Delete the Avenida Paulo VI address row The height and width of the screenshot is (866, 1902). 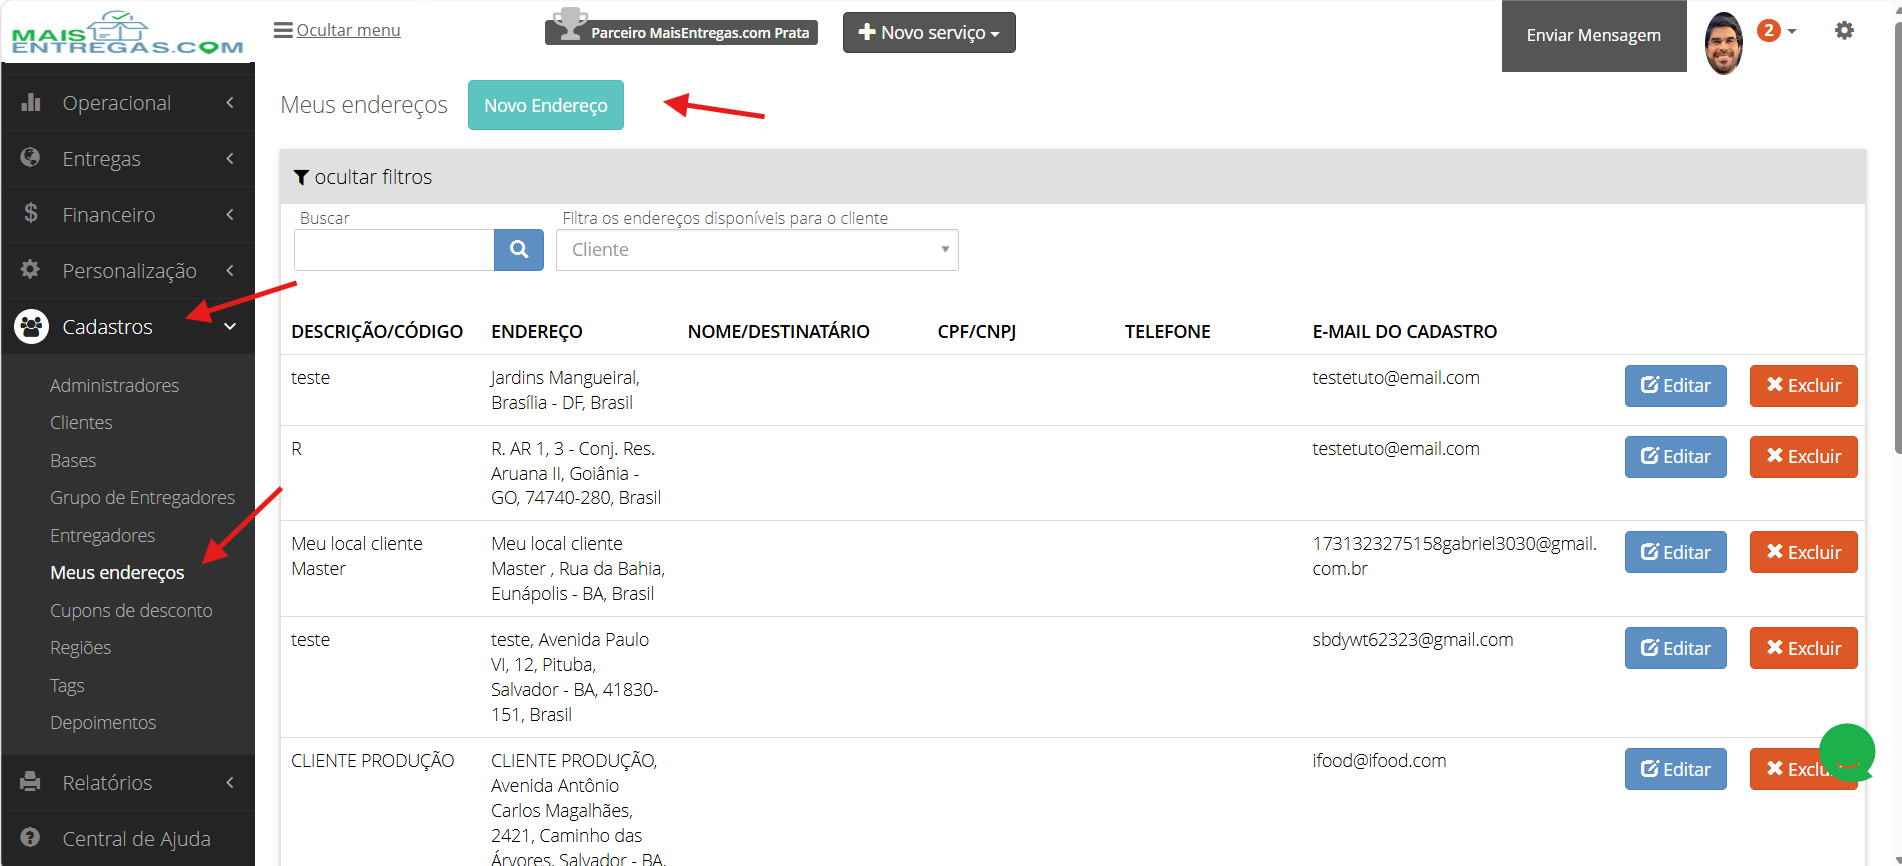click(1804, 648)
